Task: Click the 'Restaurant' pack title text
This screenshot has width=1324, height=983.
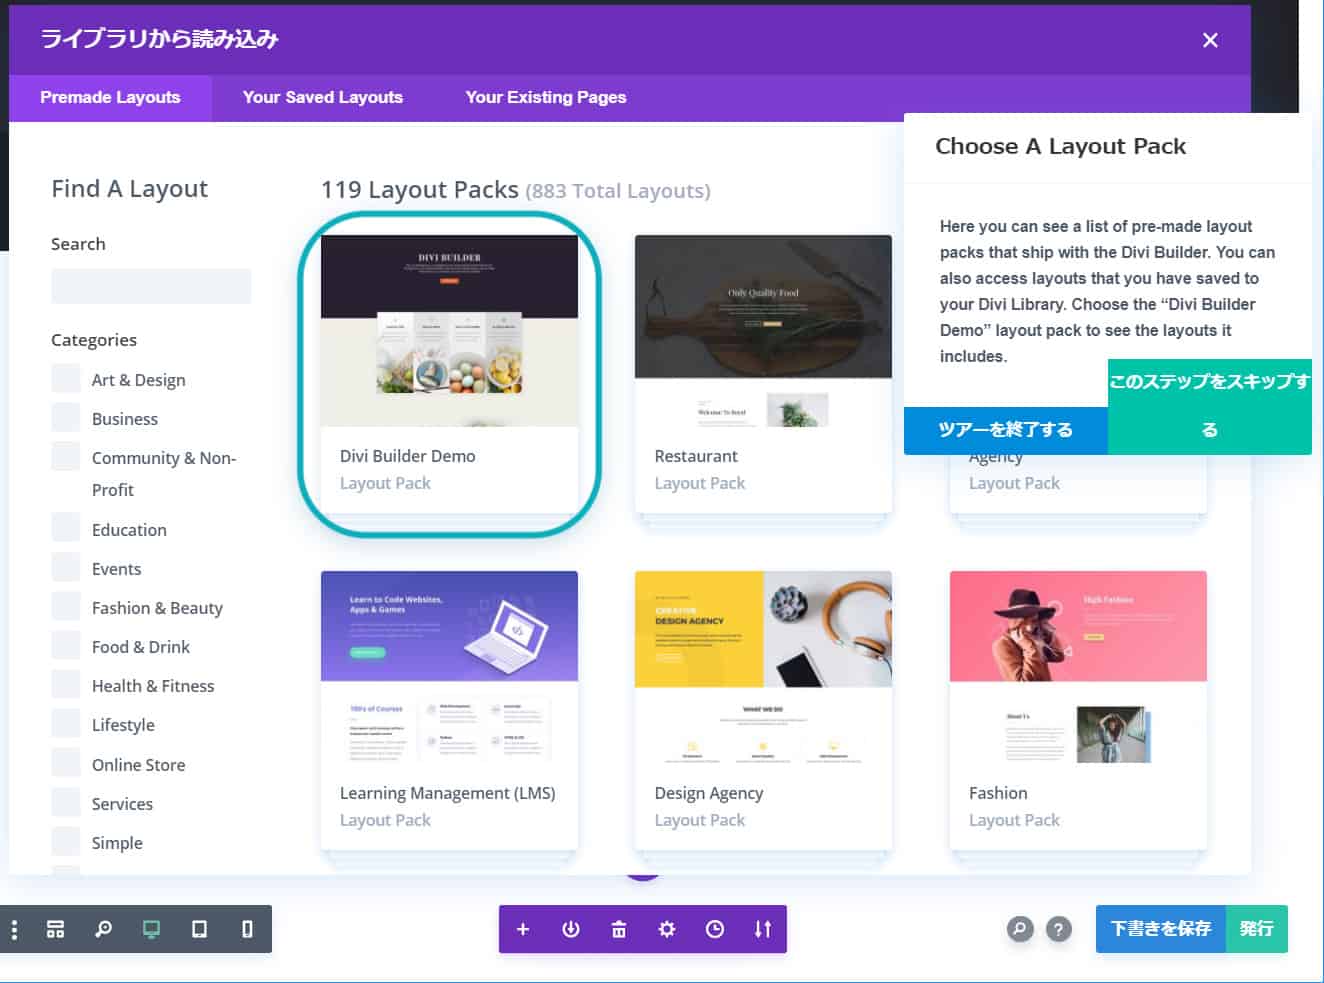Action: (x=696, y=456)
